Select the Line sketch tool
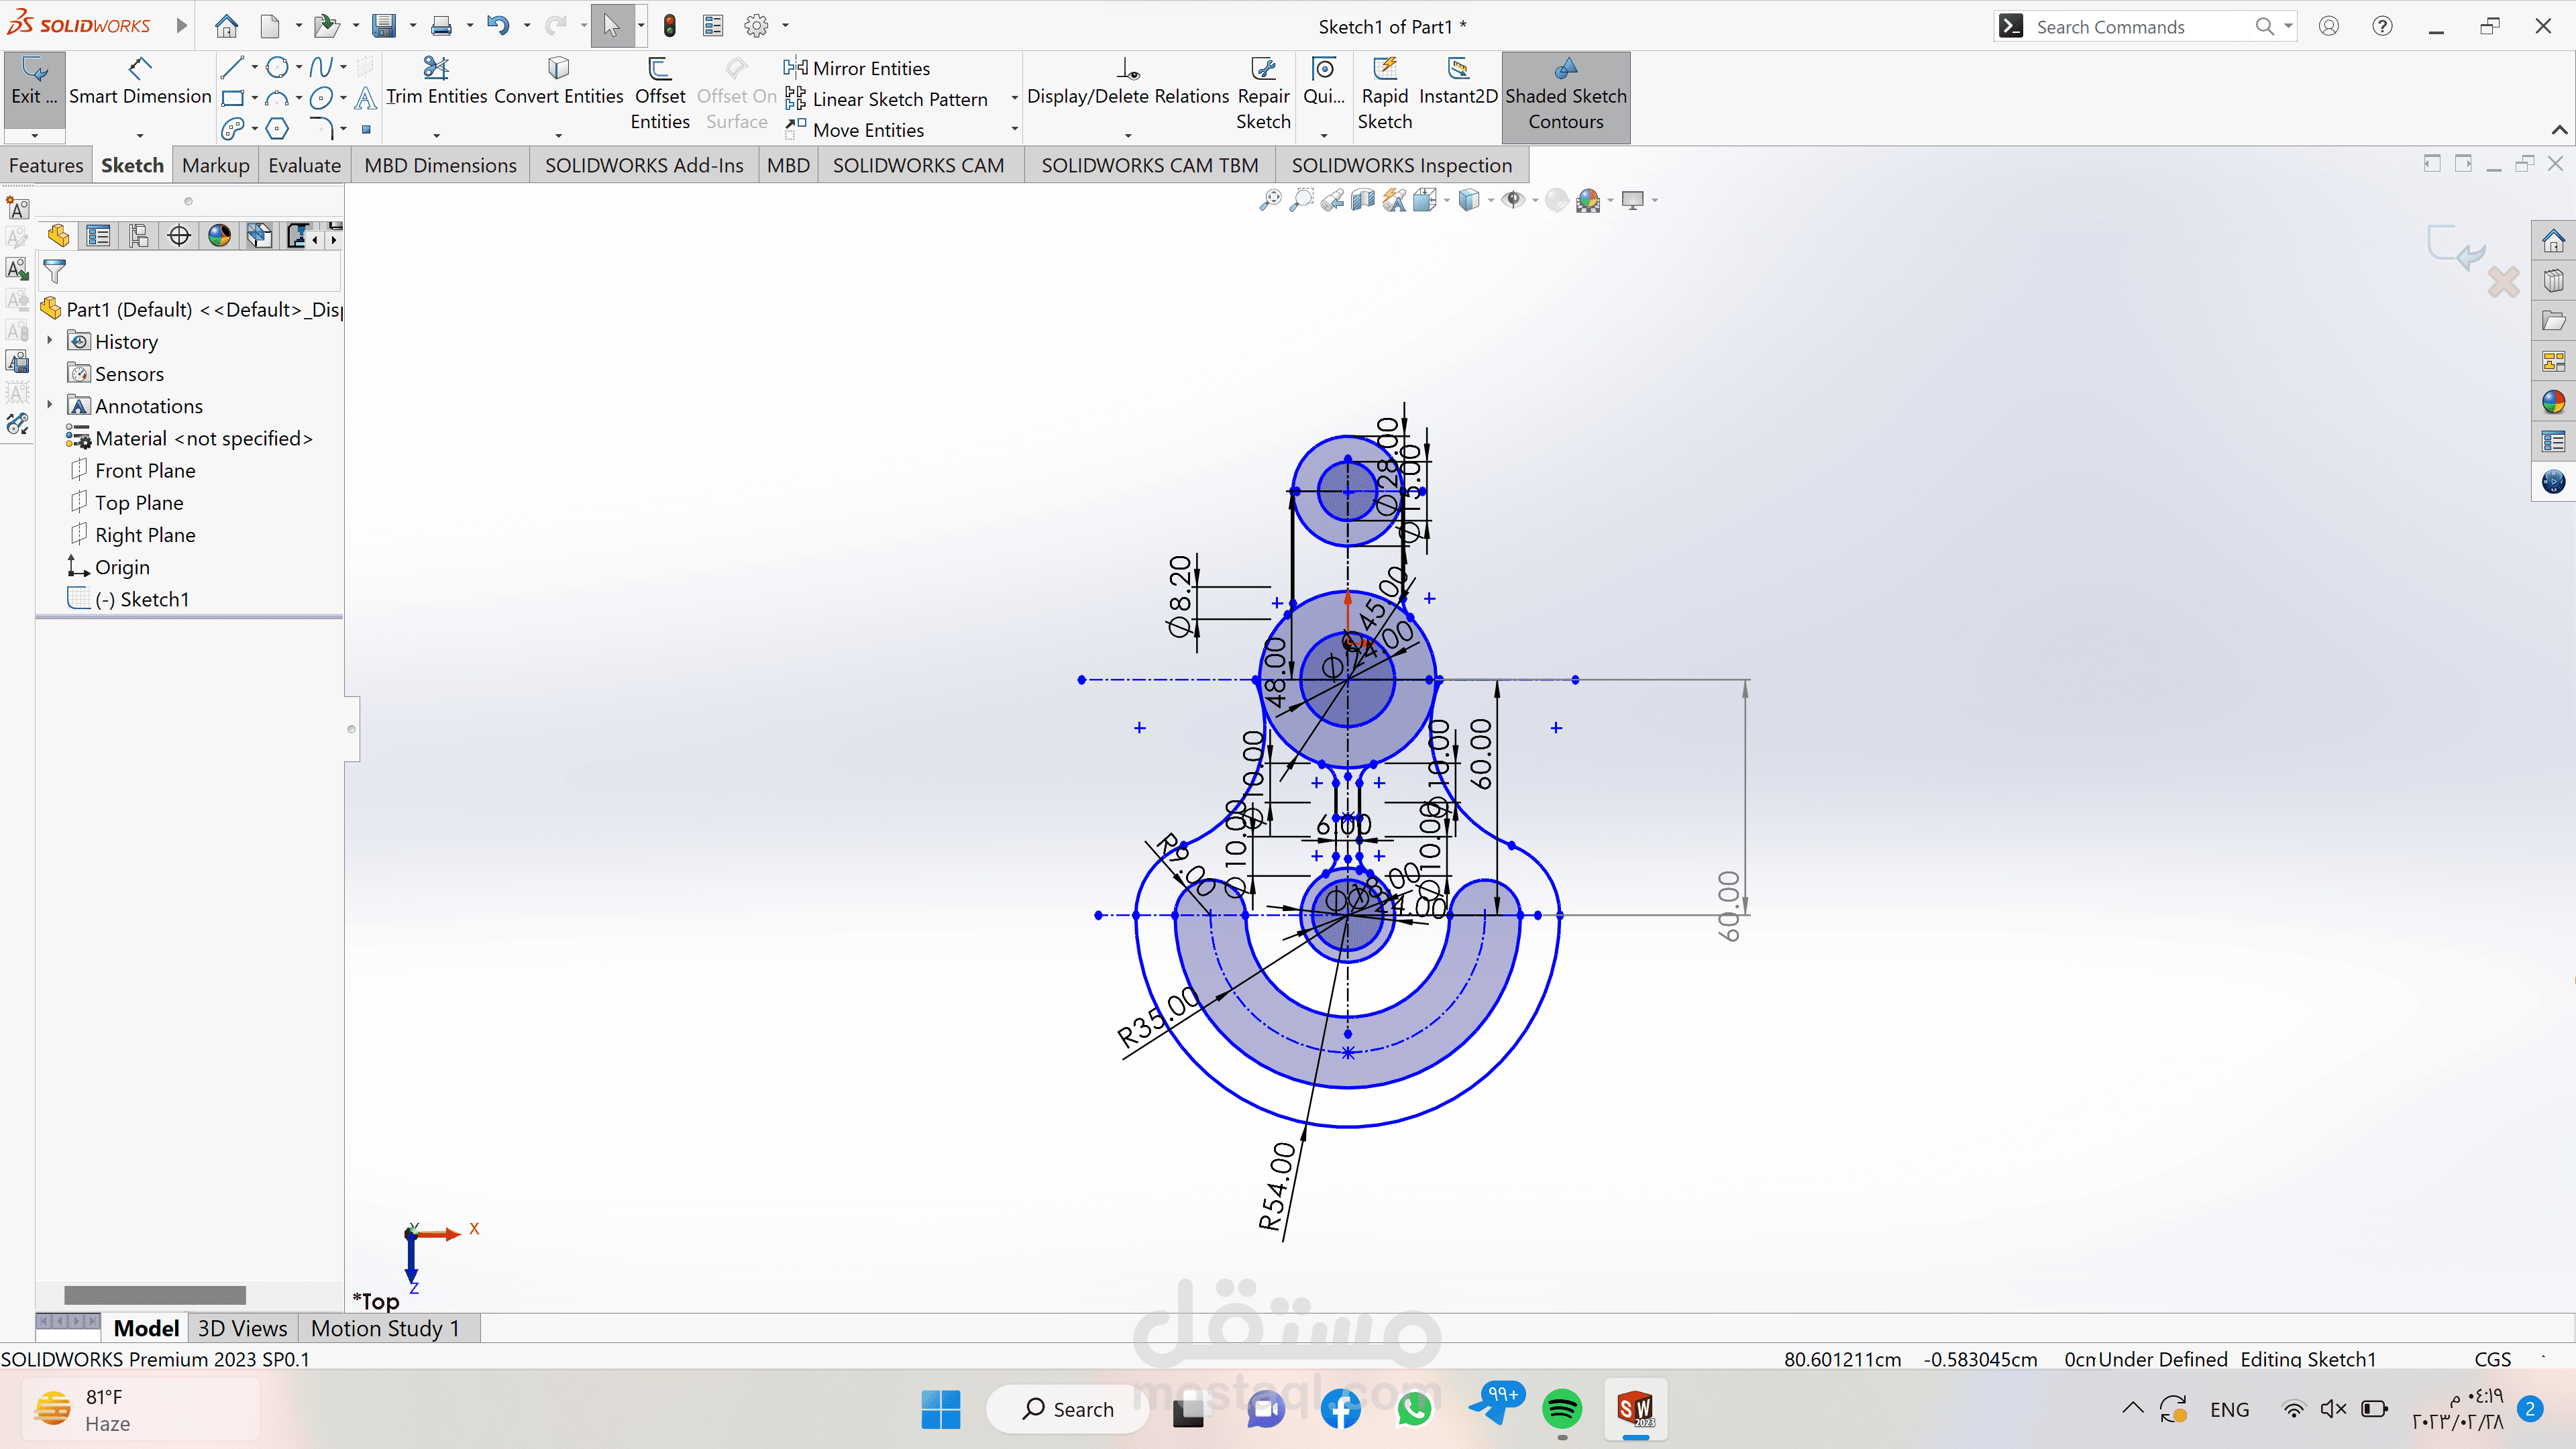The width and height of the screenshot is (2576, 1449). pos(232,67)
